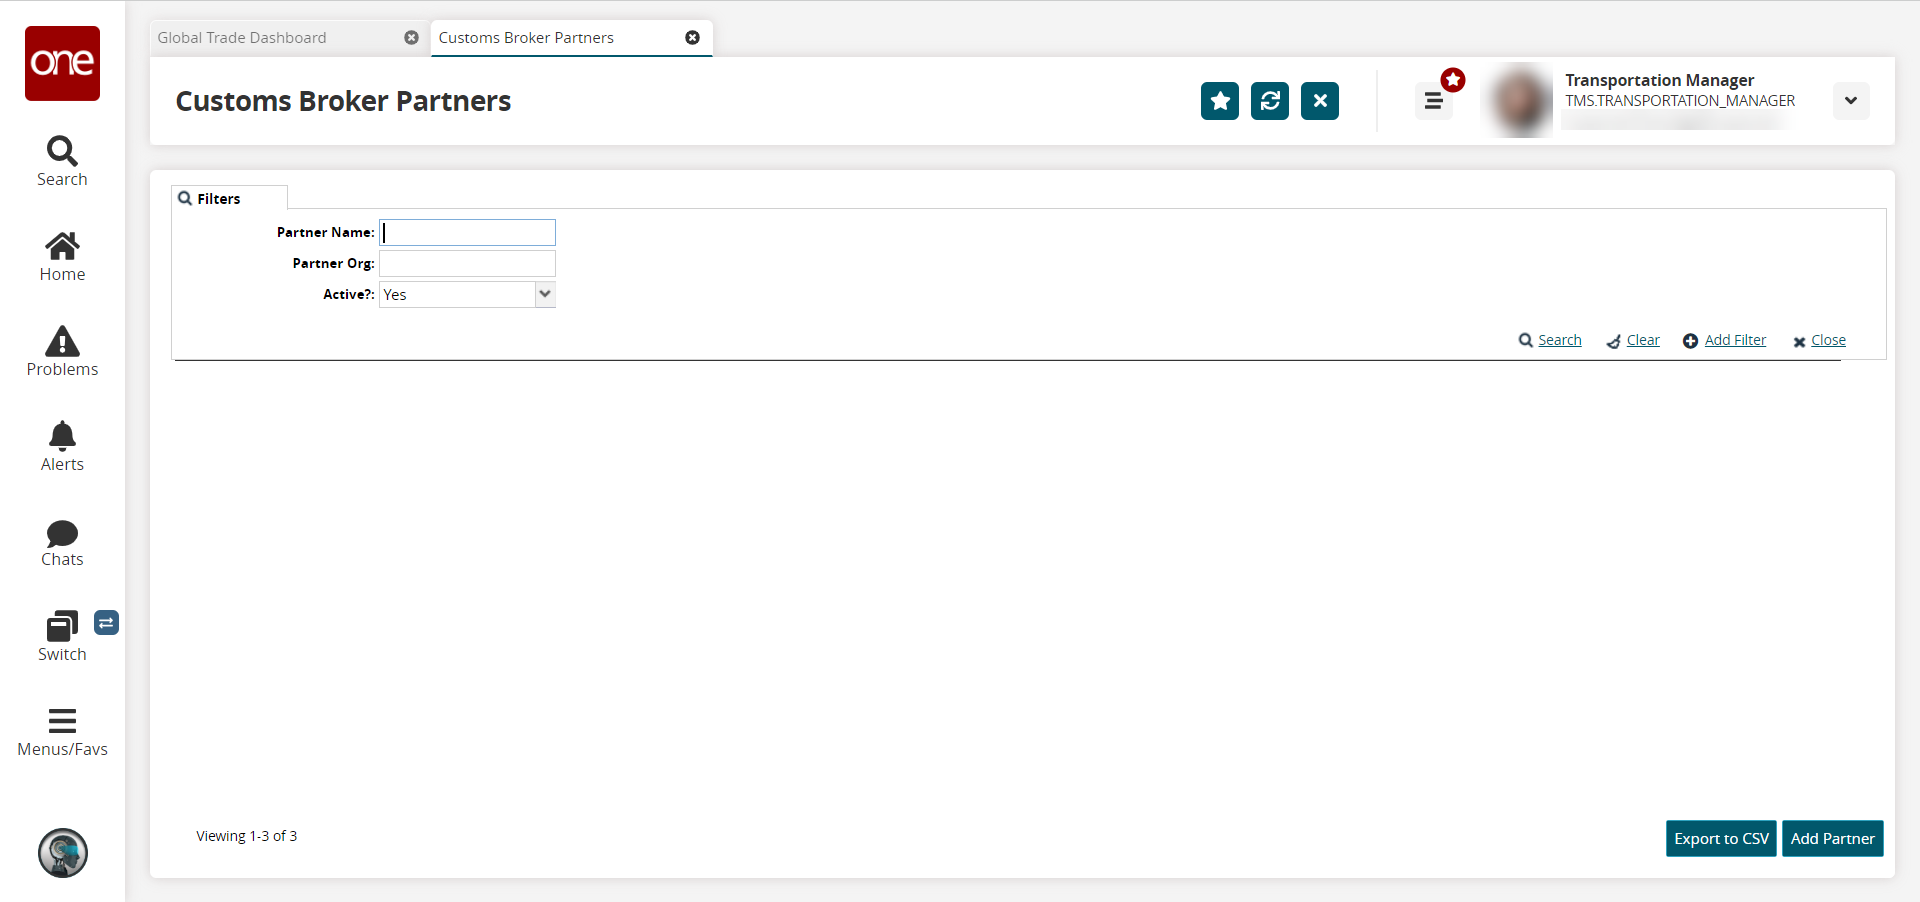
Task: Click the ONE logo icon
Action: [62, 63]
